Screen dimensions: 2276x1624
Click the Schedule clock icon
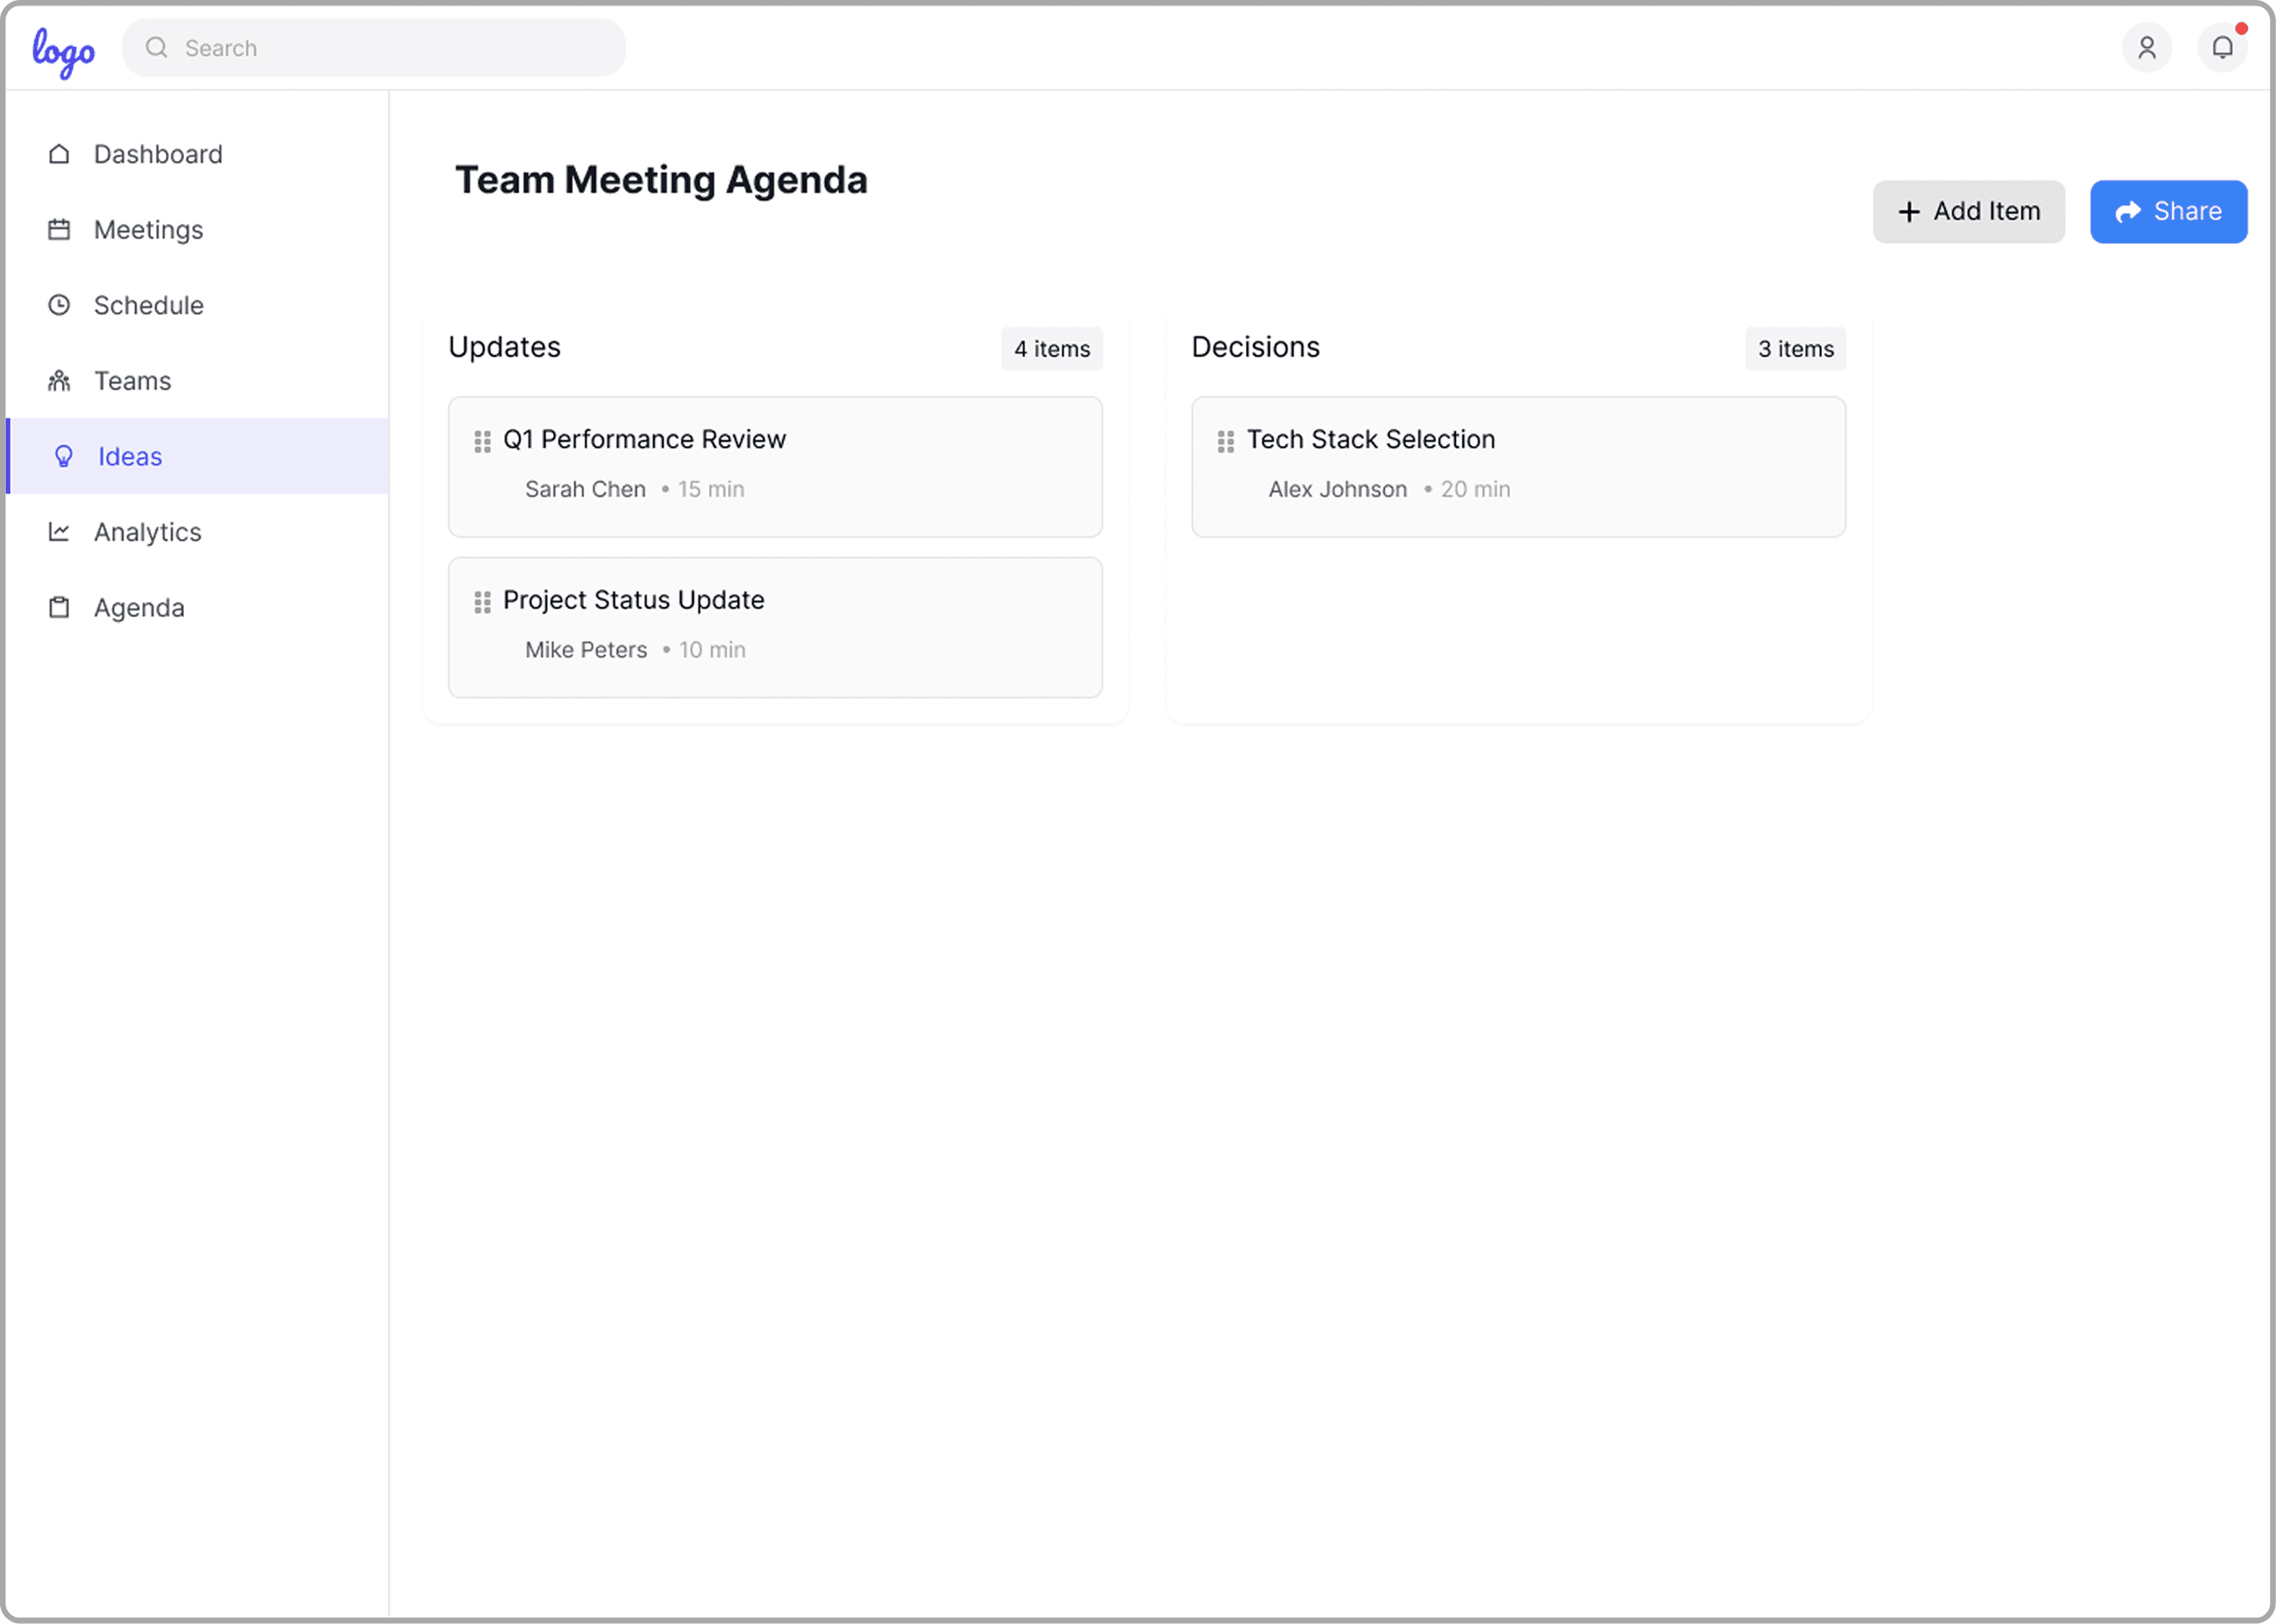60,305
